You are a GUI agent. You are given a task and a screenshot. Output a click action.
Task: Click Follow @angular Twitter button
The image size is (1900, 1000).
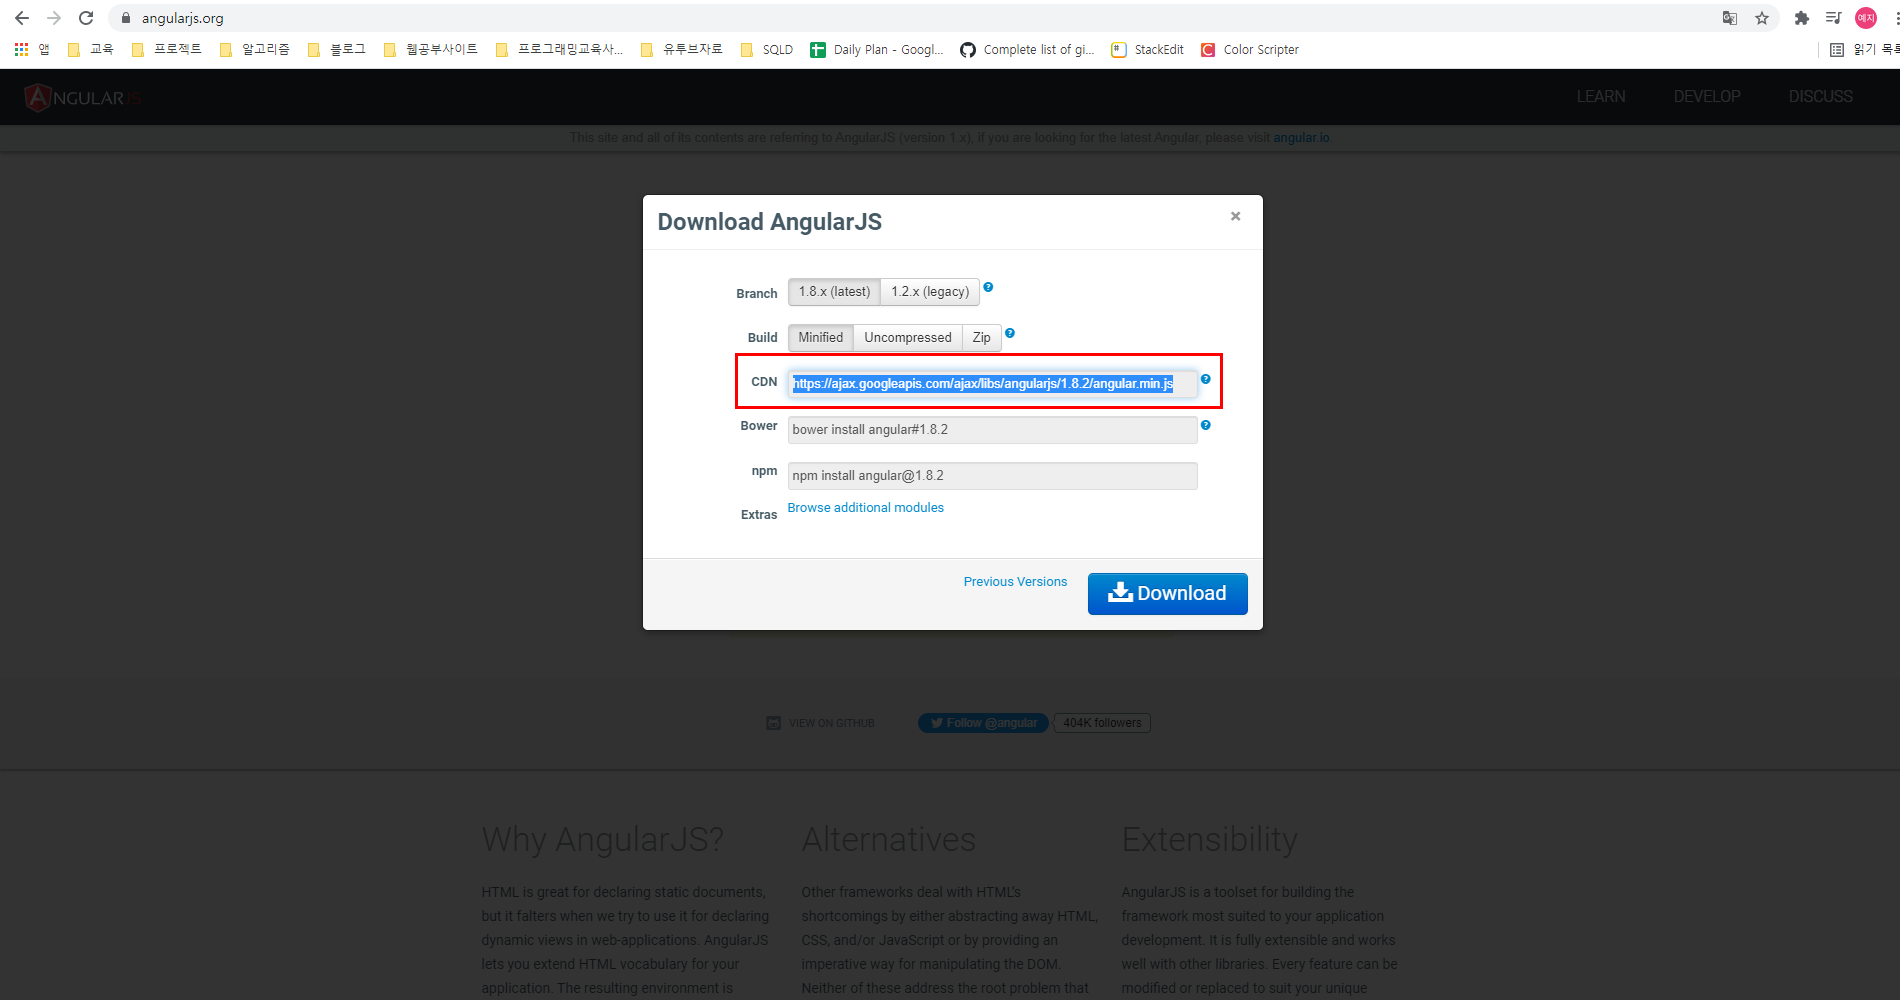(x=984, y=723)
